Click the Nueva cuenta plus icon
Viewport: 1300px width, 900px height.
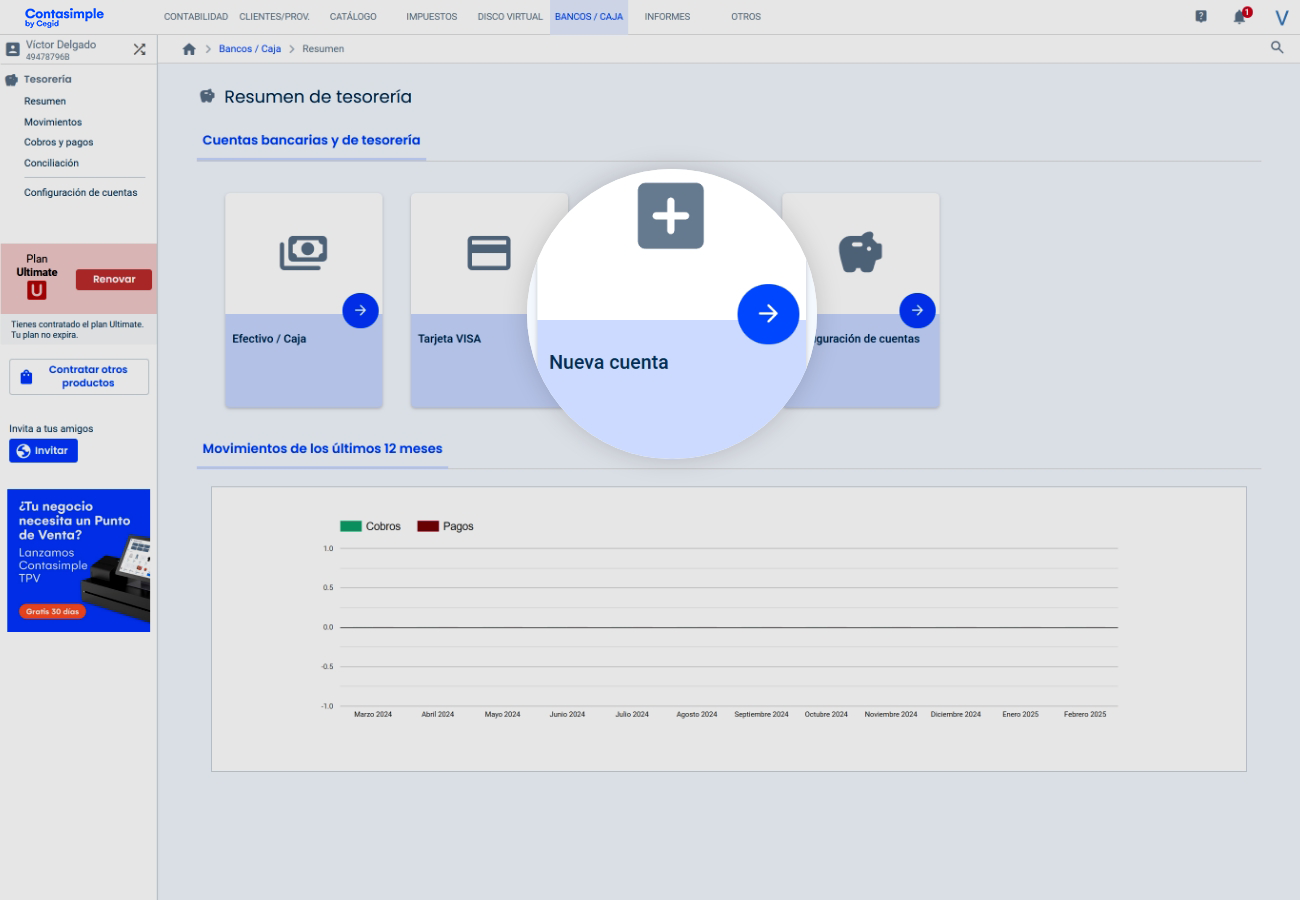(x=671, y=215)
